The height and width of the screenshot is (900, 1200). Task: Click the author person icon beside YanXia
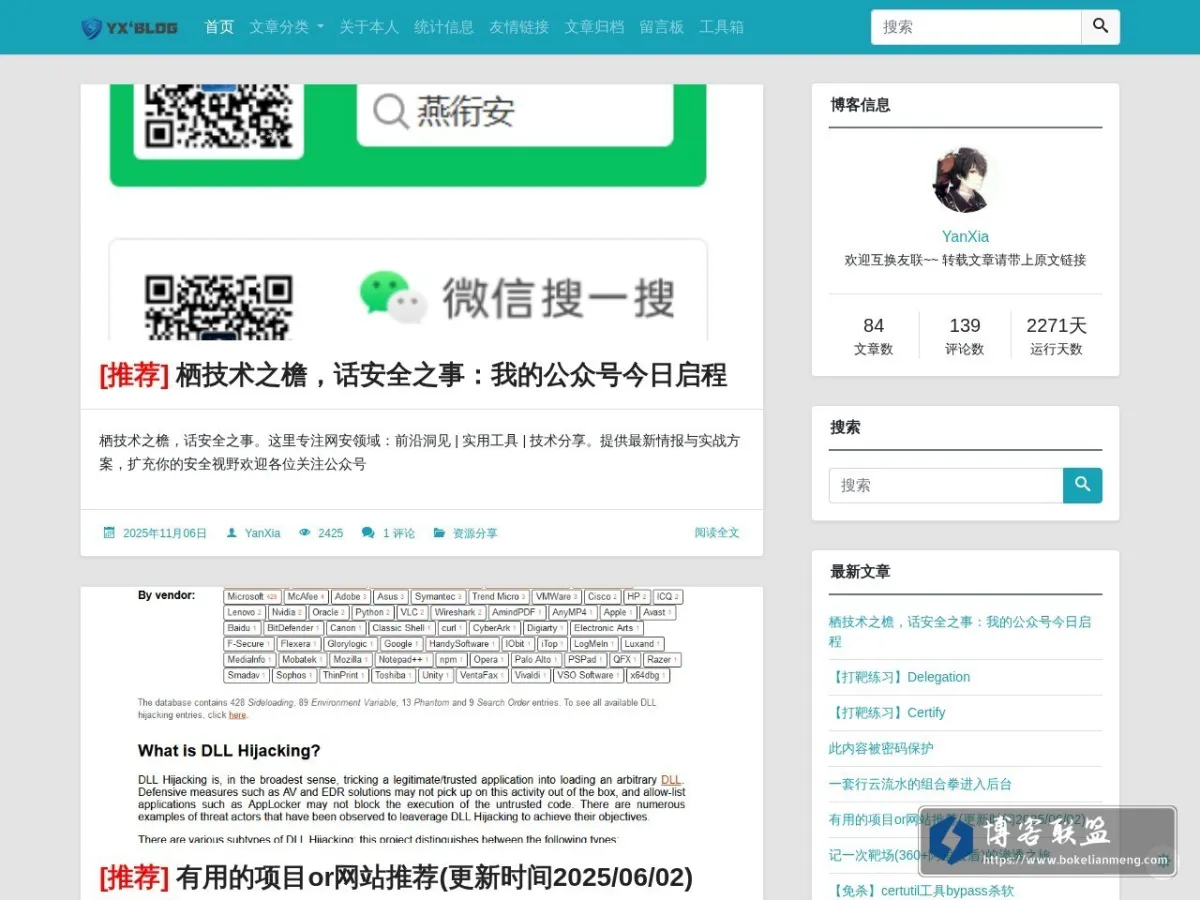[232, 533]
